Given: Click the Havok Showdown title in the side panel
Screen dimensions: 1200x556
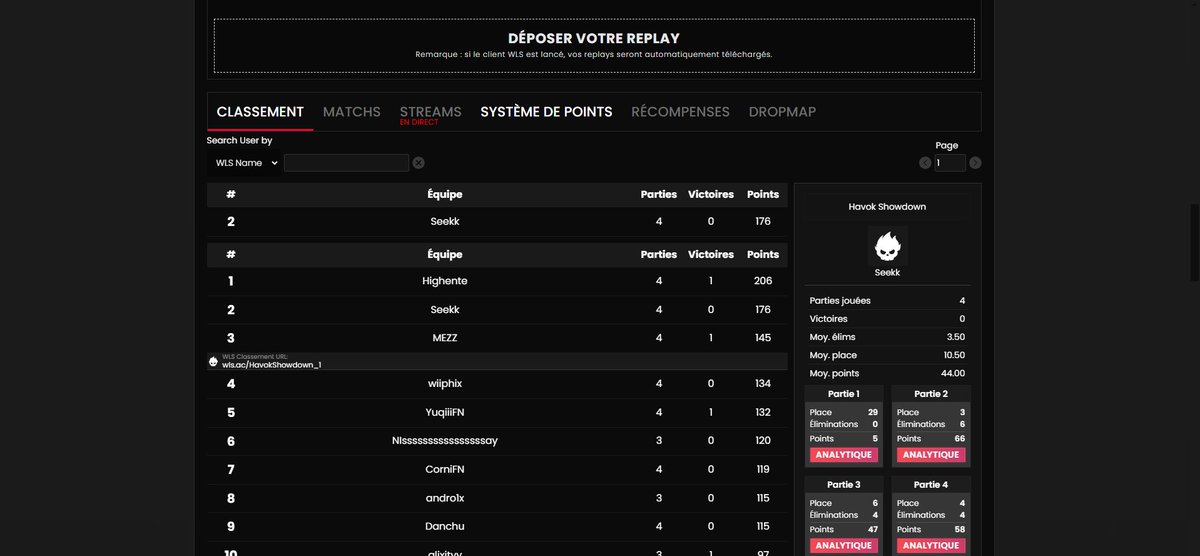Looking at the screenshot, I should click(x=887, y=207).
